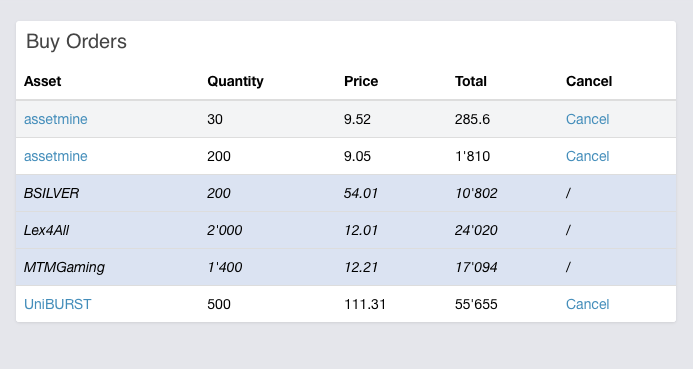Click the BSILVER pending order row
This screenshot has height=369, width=693.
click(x=346, y=193)
